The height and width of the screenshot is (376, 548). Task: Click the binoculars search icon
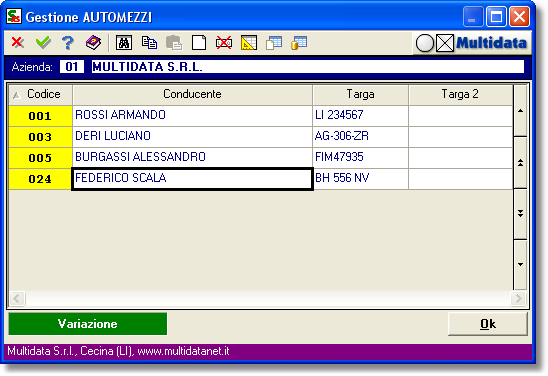click(124, 43)
